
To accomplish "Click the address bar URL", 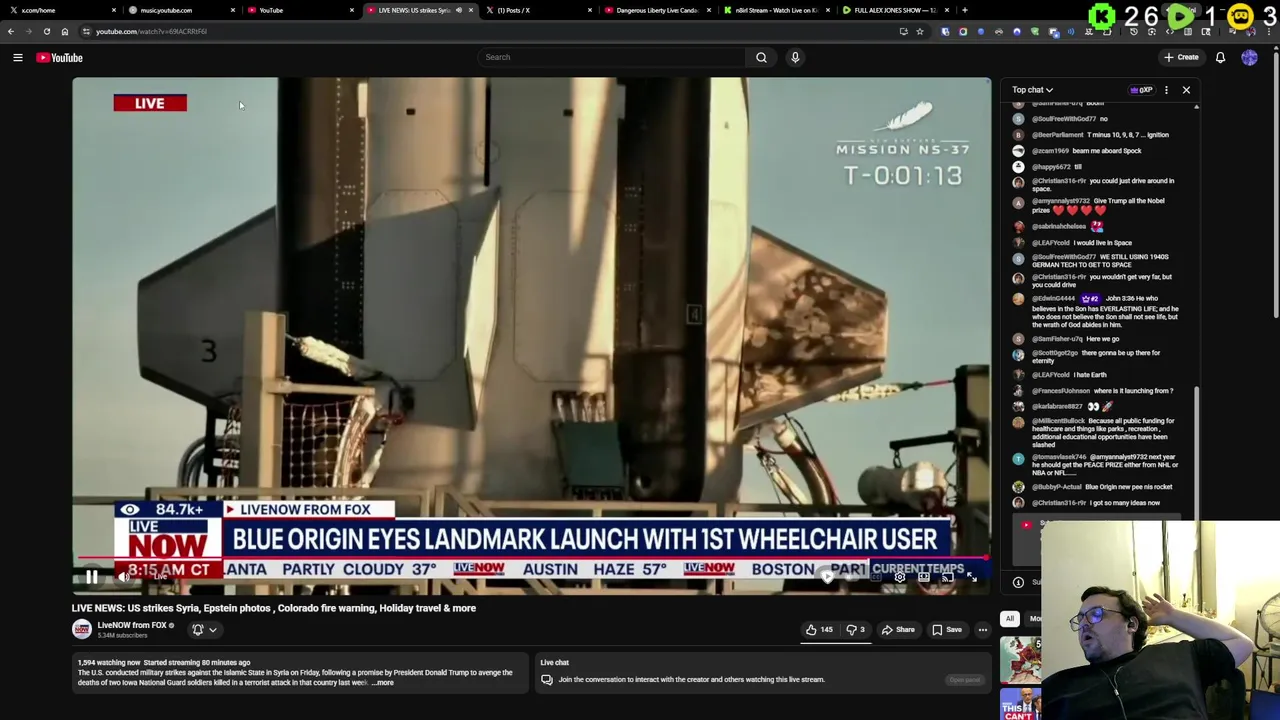I will [x=151, y=31].
